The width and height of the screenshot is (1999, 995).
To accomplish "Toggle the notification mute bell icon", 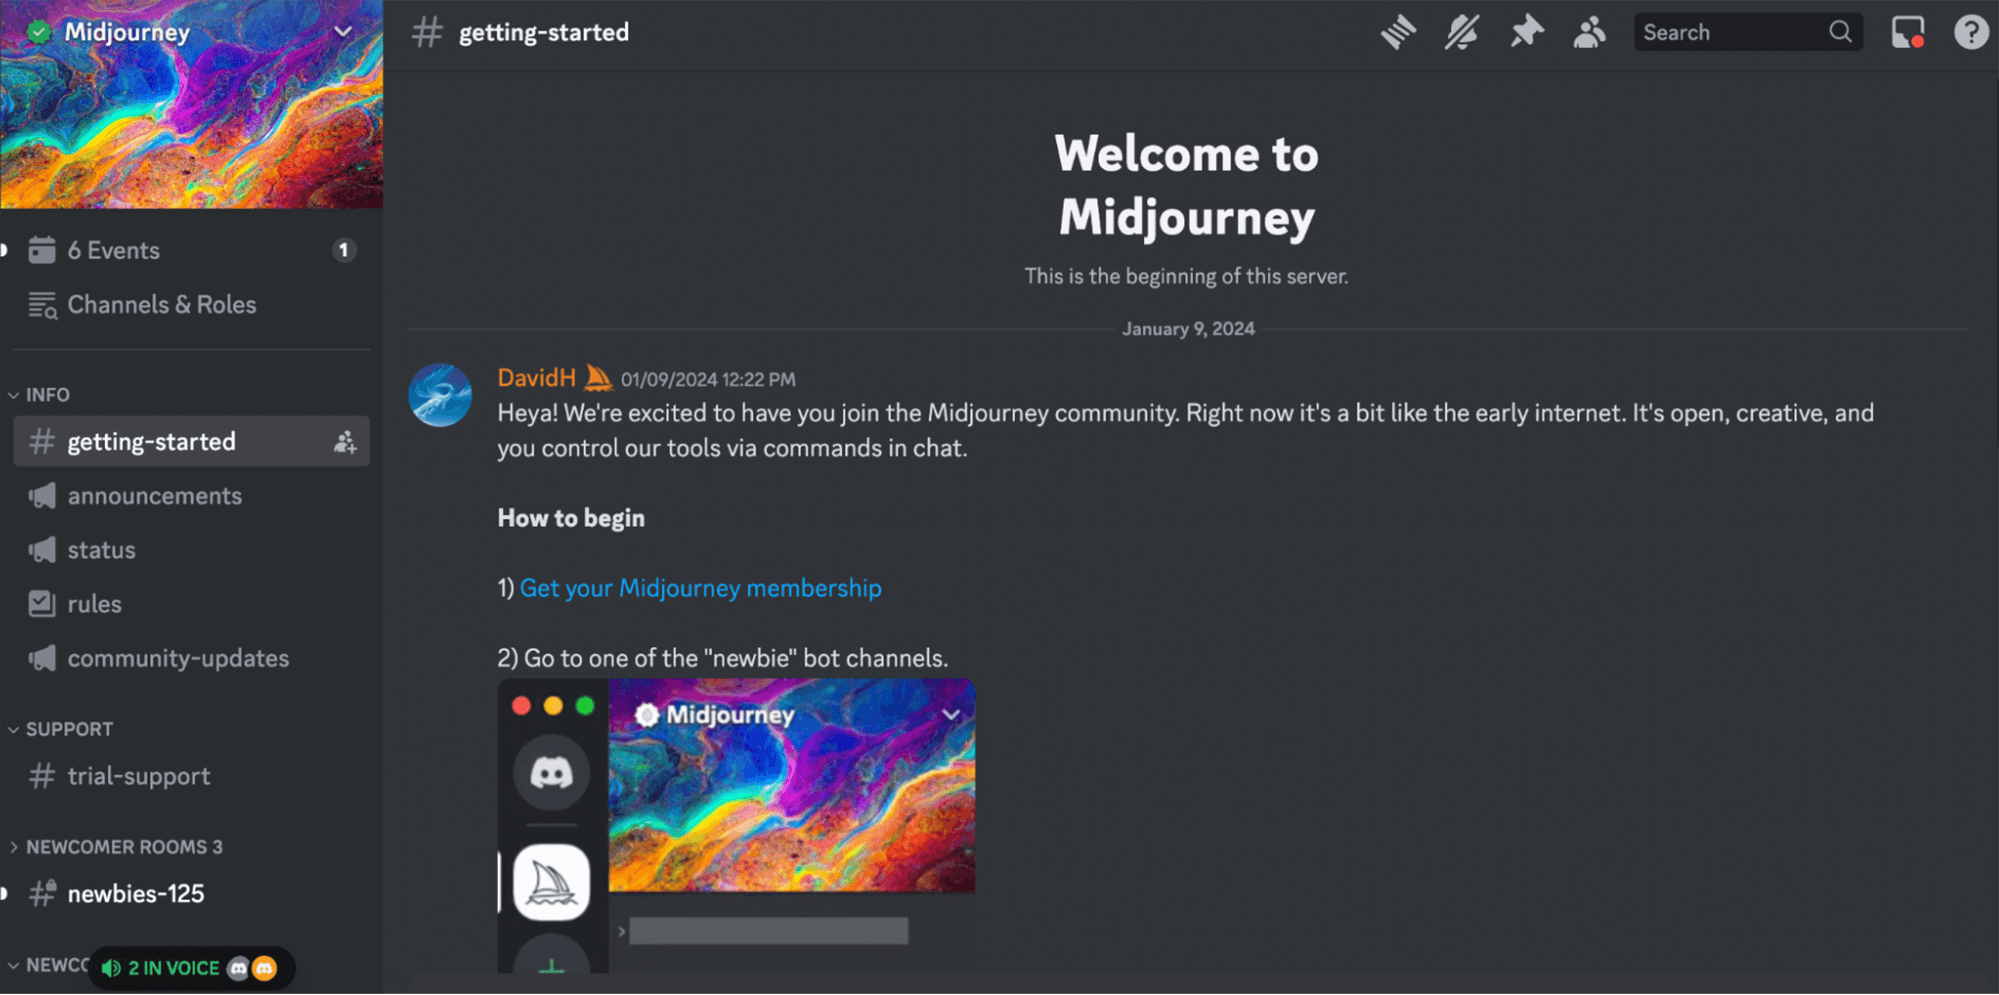I will [1461, 32].
